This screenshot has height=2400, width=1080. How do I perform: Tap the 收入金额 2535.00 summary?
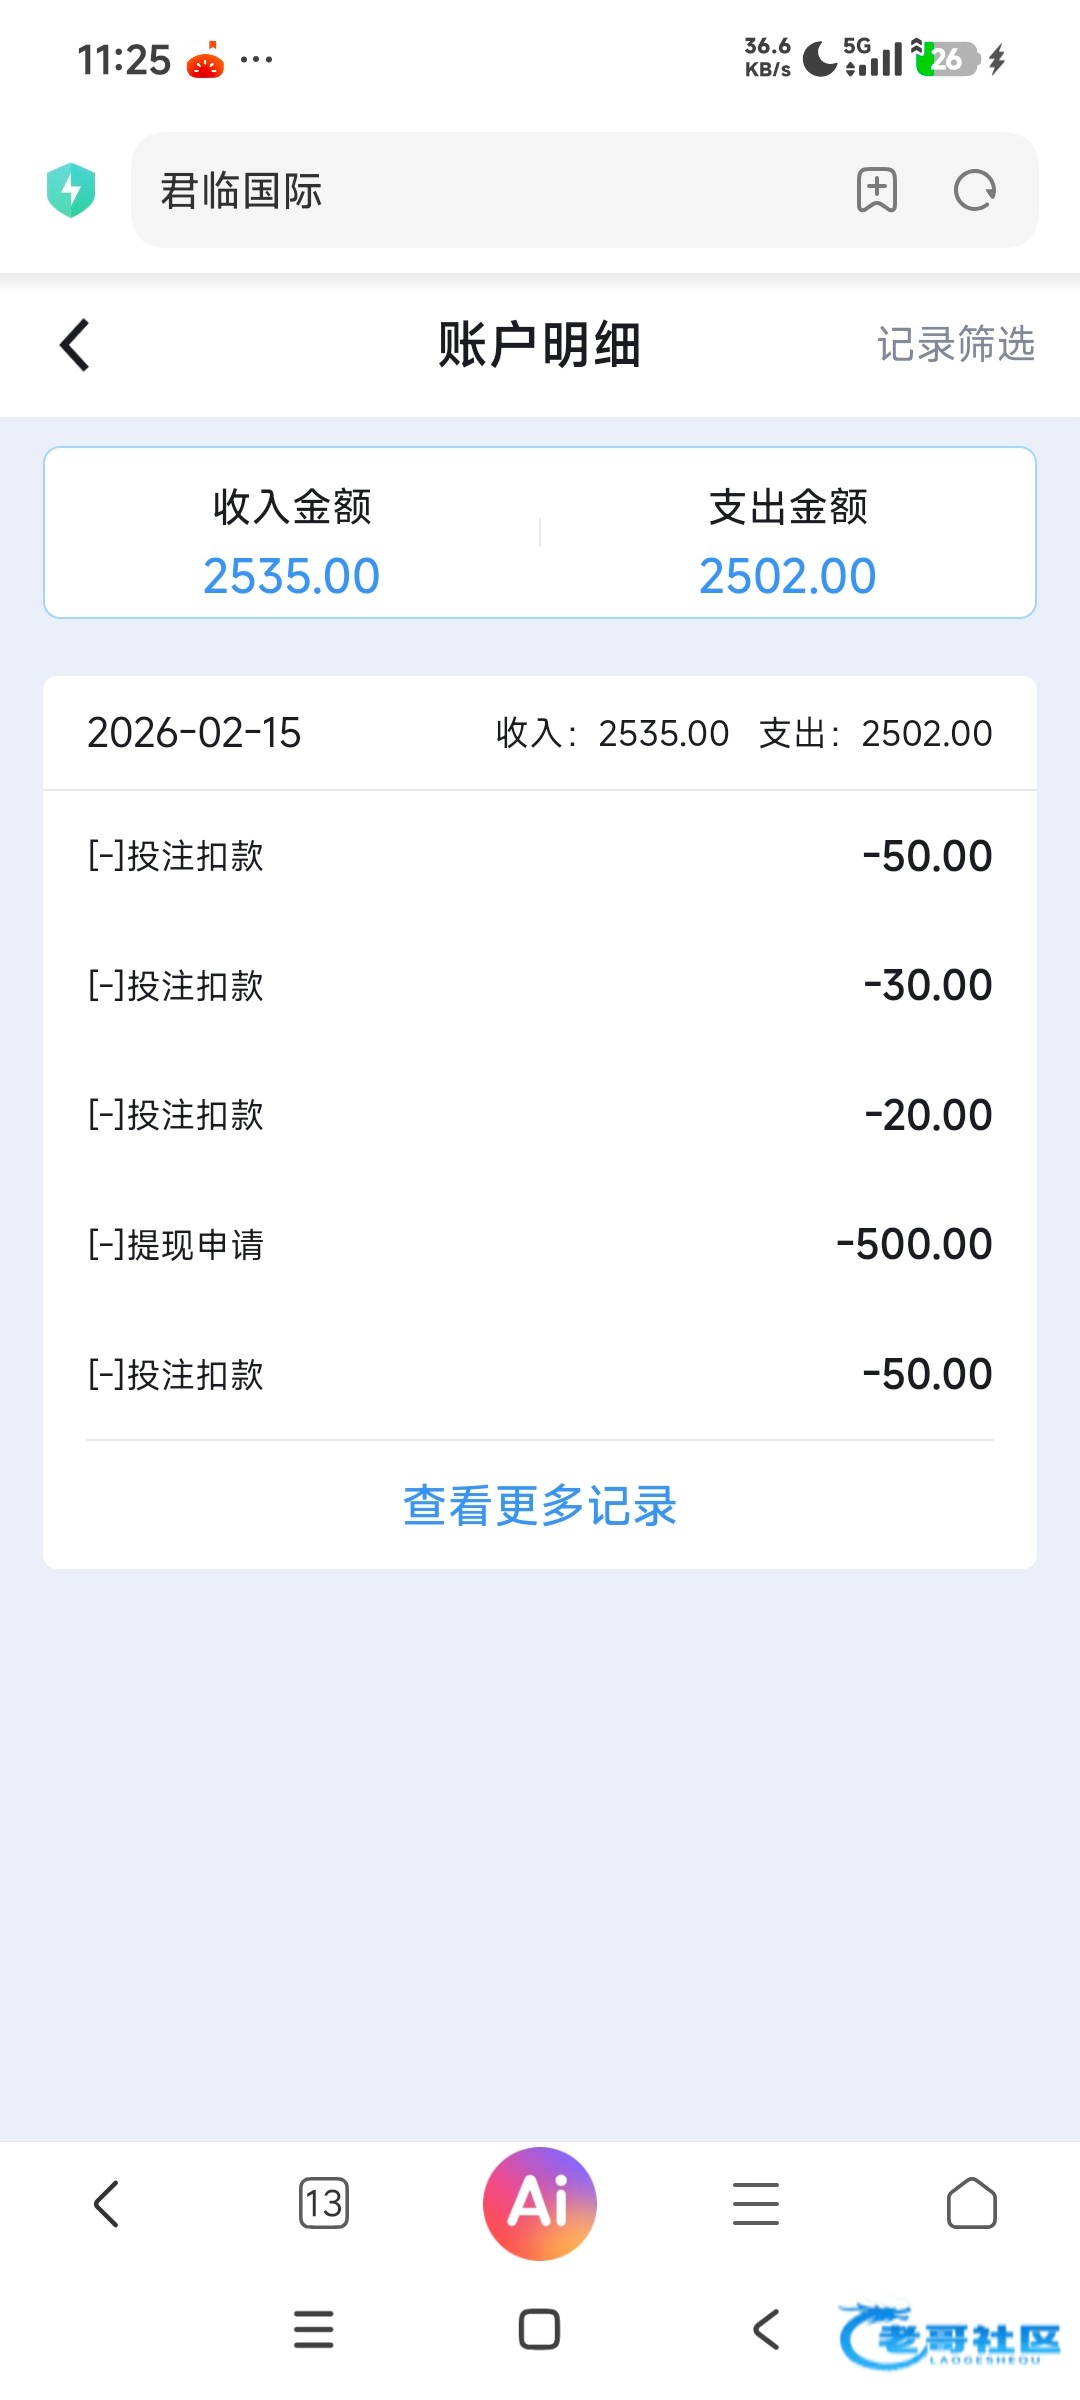click(x=292, y=542)
